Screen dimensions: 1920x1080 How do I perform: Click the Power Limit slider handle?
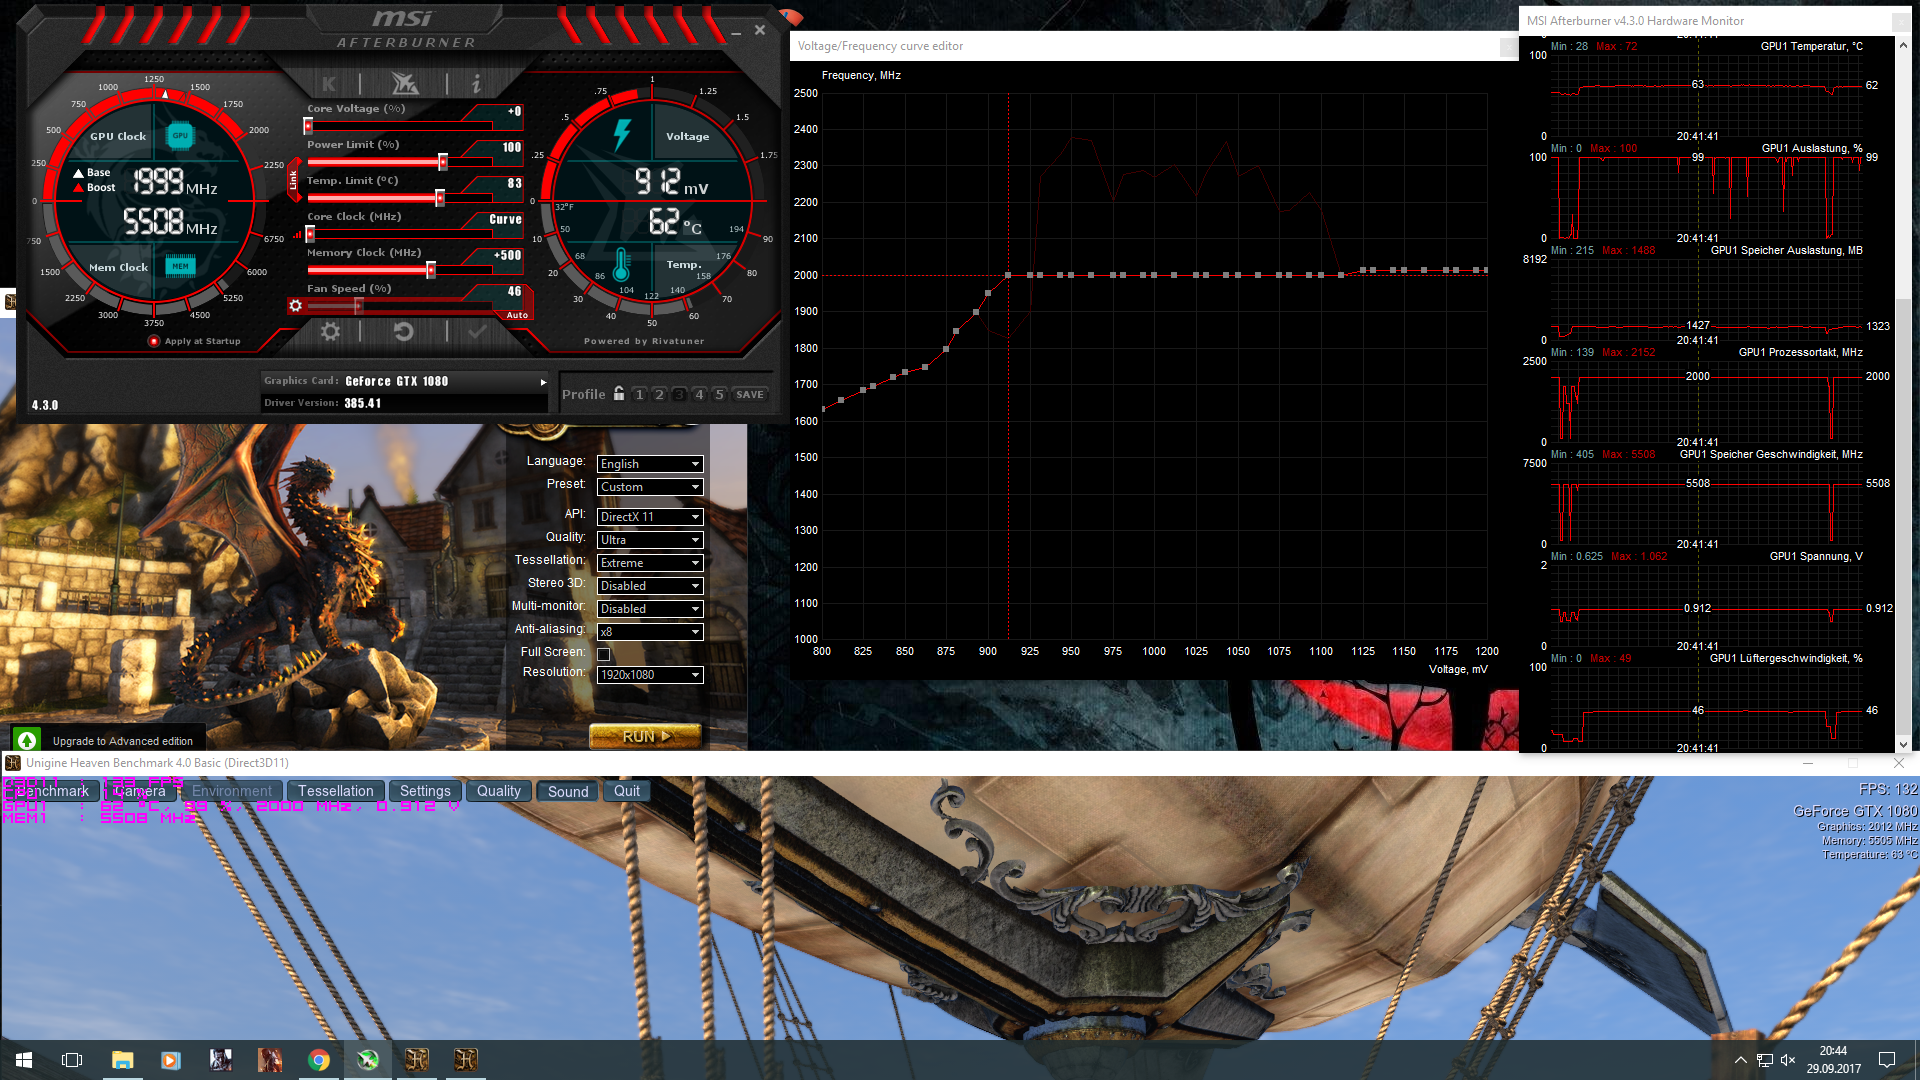(443, 162)
